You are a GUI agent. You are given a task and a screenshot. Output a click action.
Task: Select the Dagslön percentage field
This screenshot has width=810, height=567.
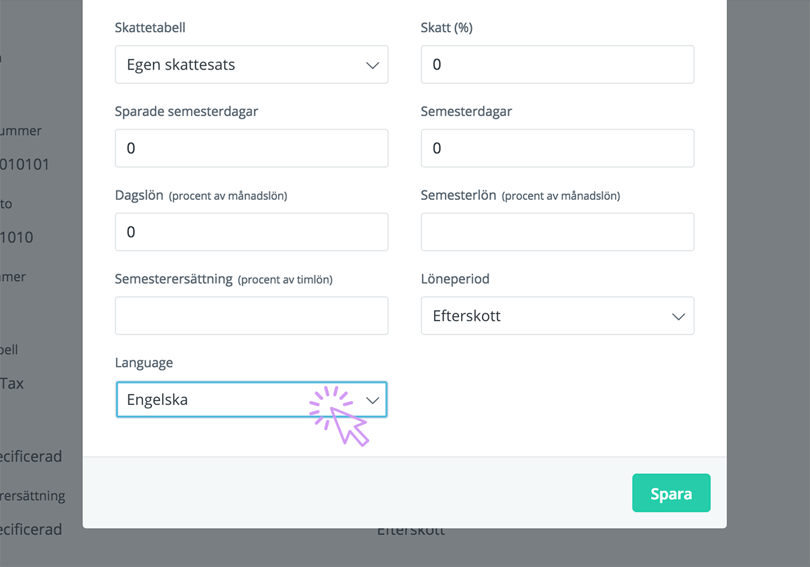coord(252,232)
